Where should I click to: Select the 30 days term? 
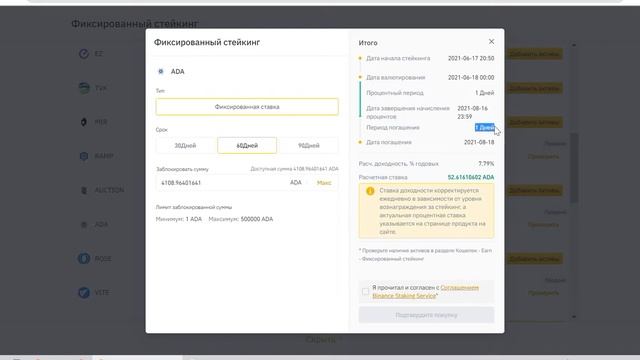(x=185, y=145)
